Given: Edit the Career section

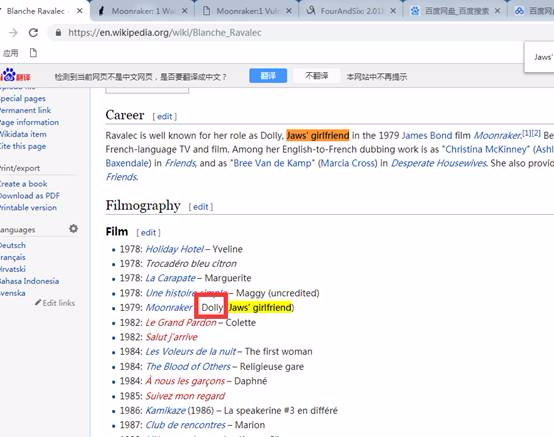Looking at the screenshot, I should click(165, 116).
